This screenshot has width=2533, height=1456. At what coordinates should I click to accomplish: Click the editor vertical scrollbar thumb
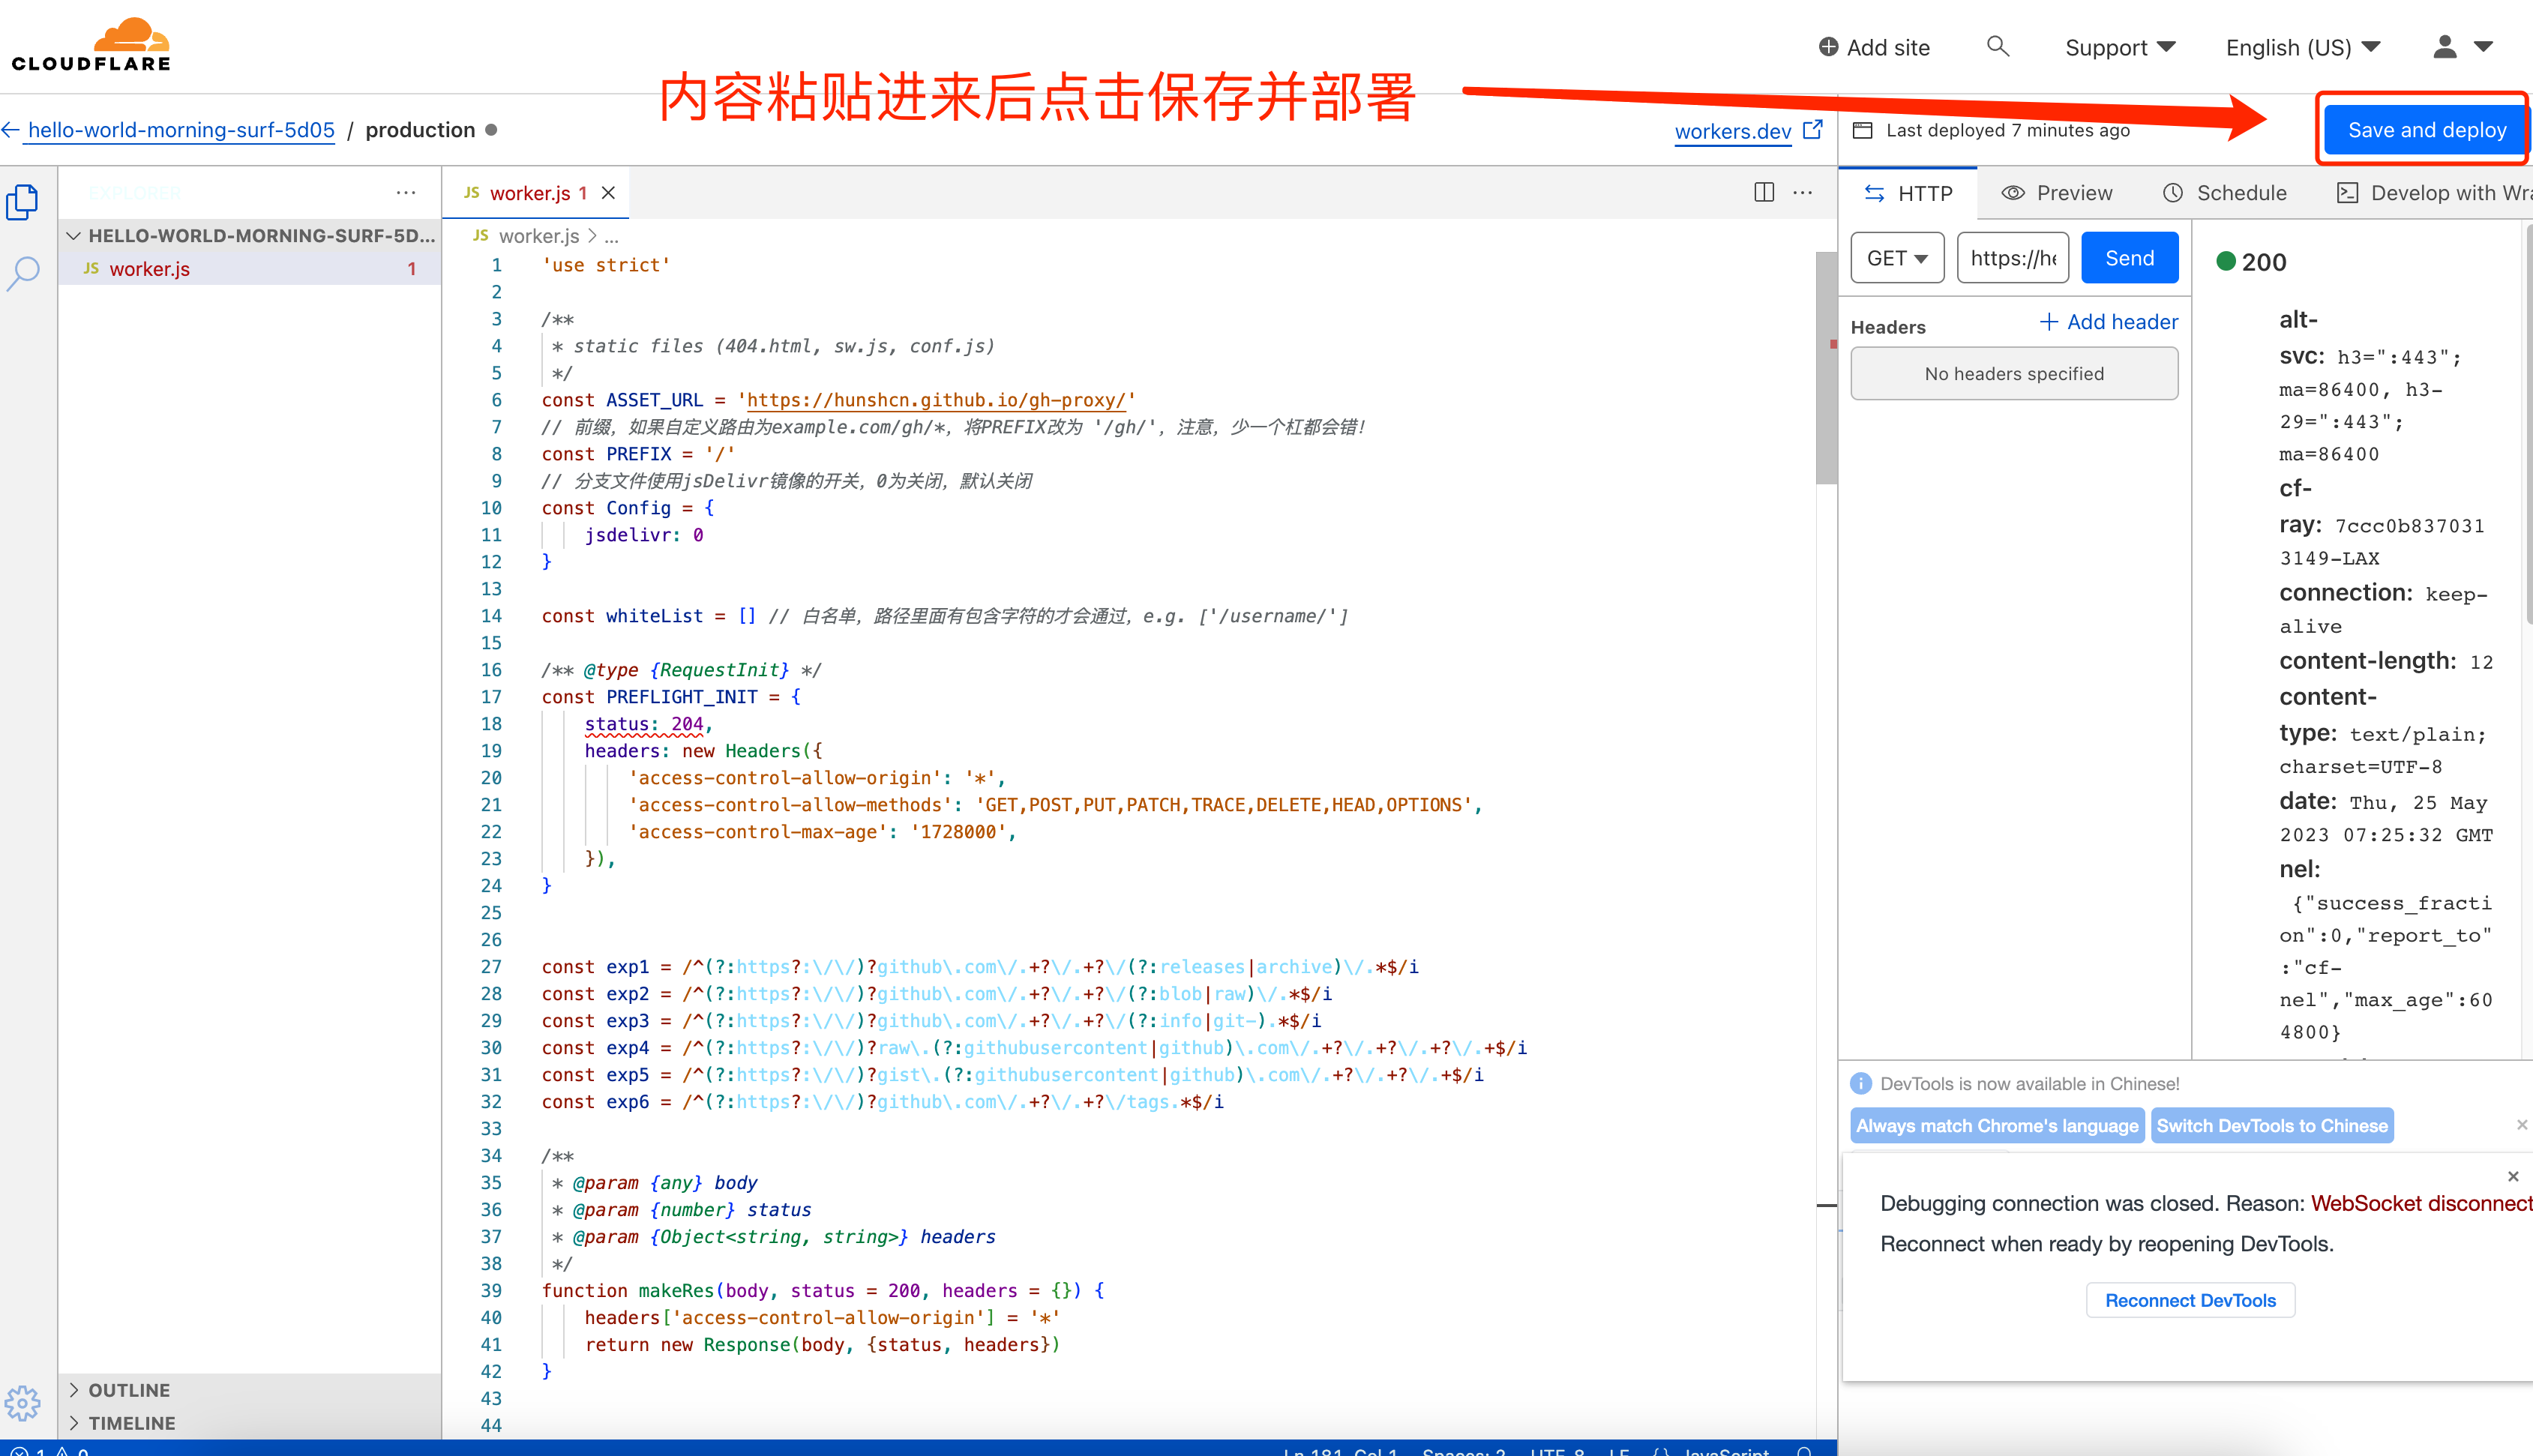click(x=1826, y=368)
